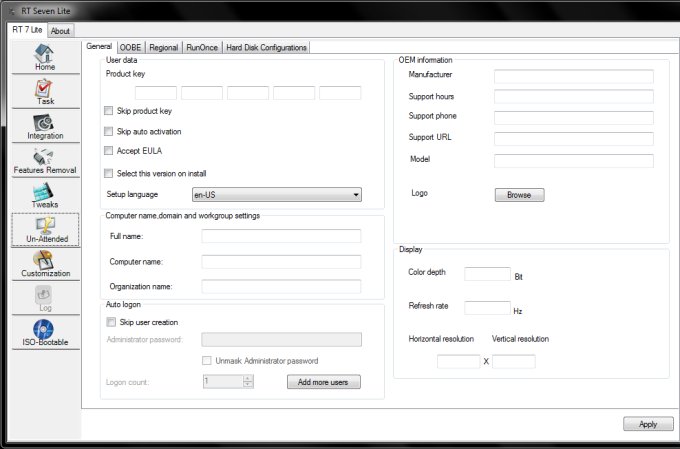Switch to the About tab
The image size is (680, 449).
pyautogui.click(x=60, y=31)
